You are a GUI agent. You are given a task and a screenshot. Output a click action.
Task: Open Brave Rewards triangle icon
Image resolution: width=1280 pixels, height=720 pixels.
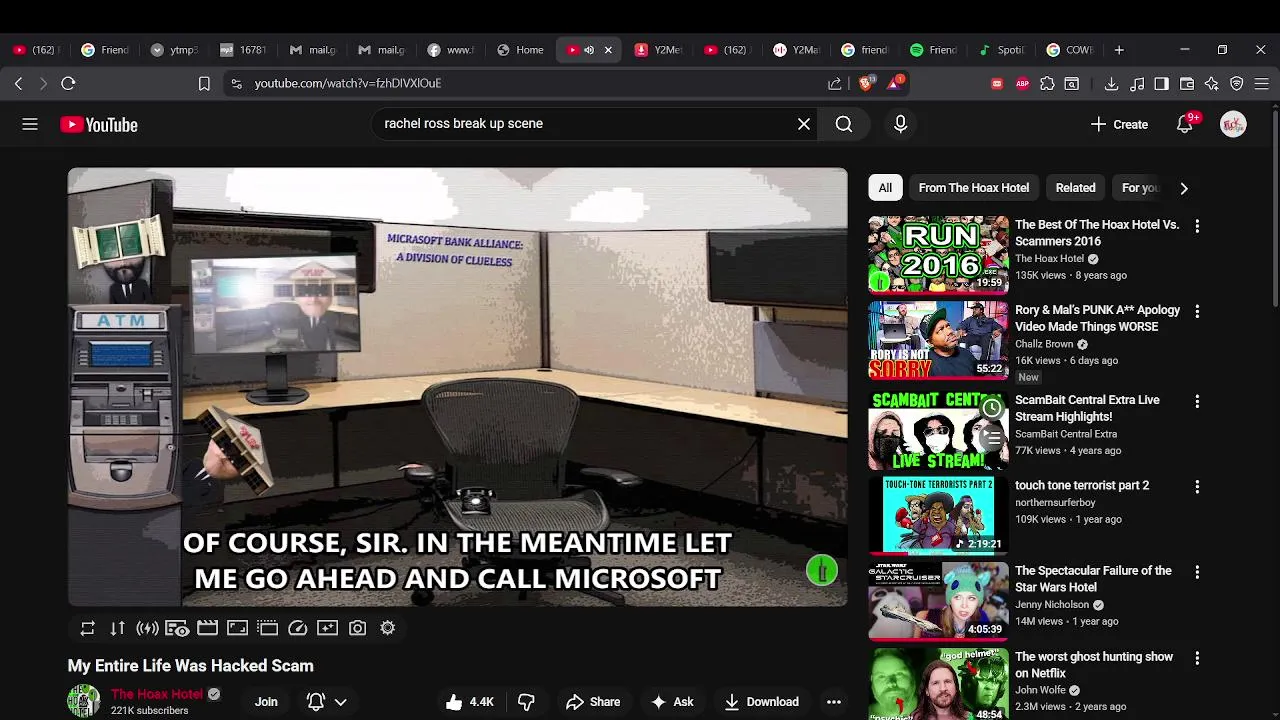895,83
